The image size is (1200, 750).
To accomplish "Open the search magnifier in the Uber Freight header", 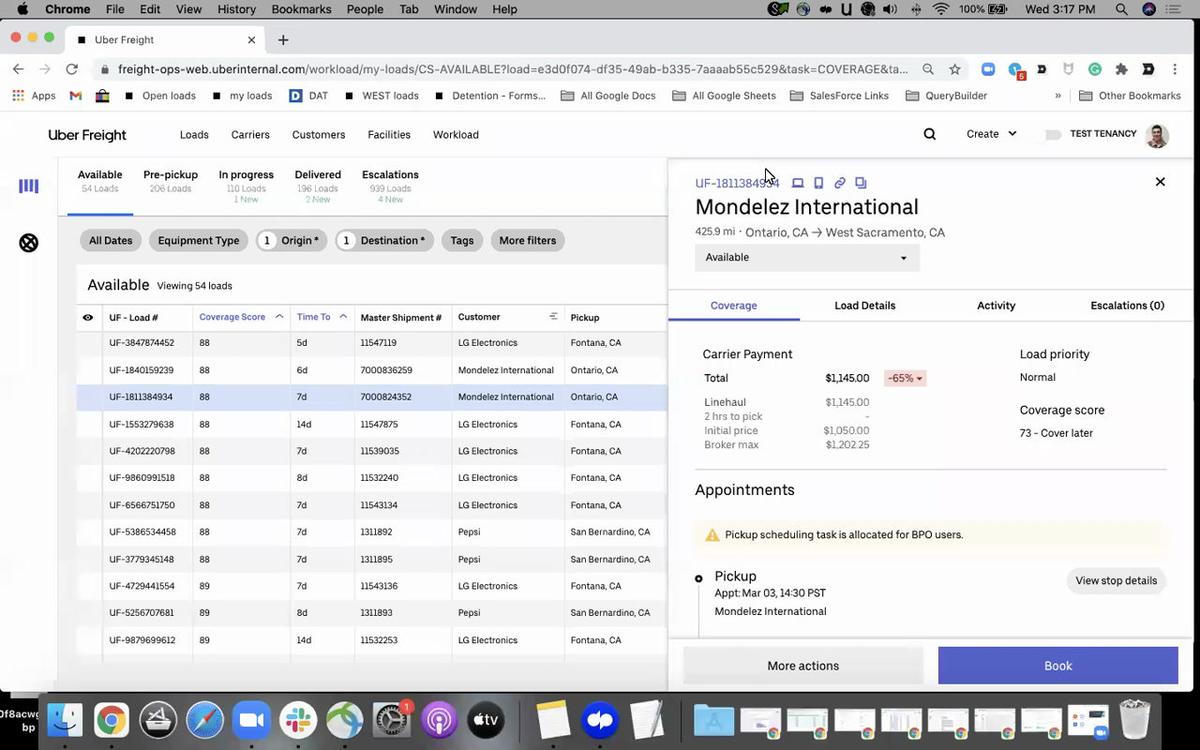I will (930, 134).
